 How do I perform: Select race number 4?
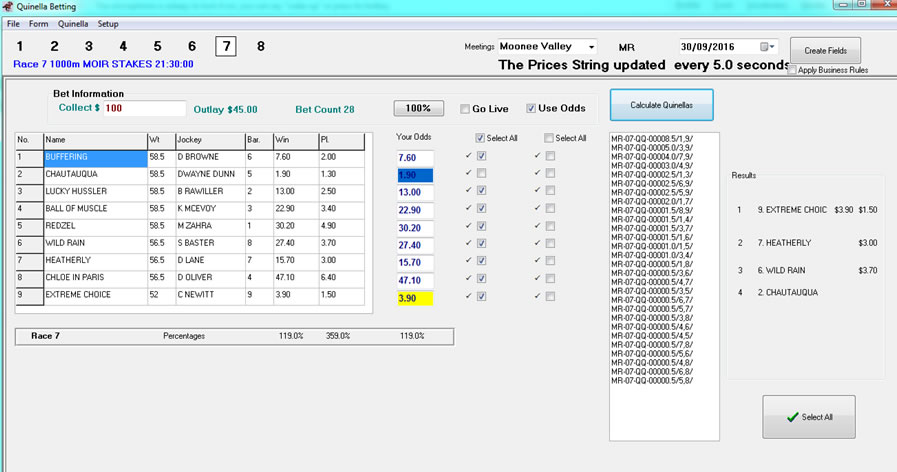(123, 46)
